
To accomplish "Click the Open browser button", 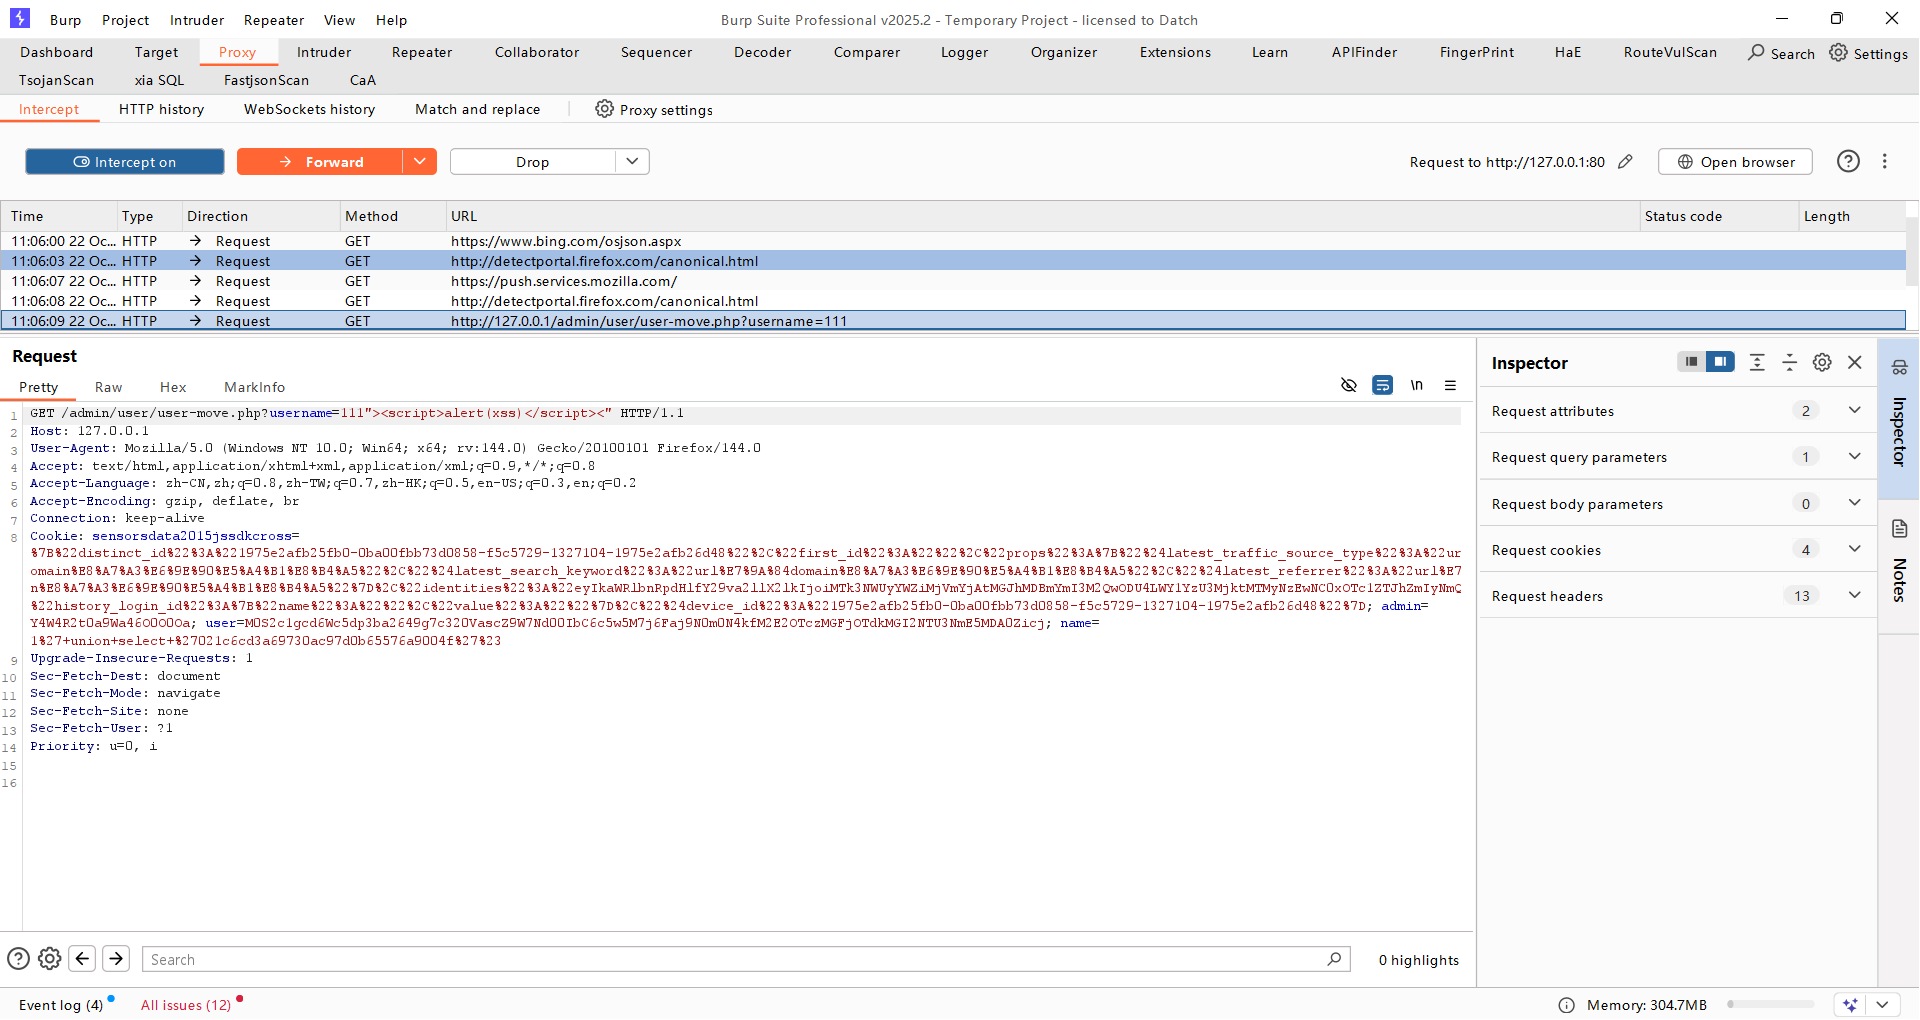I will [1735, 162].
